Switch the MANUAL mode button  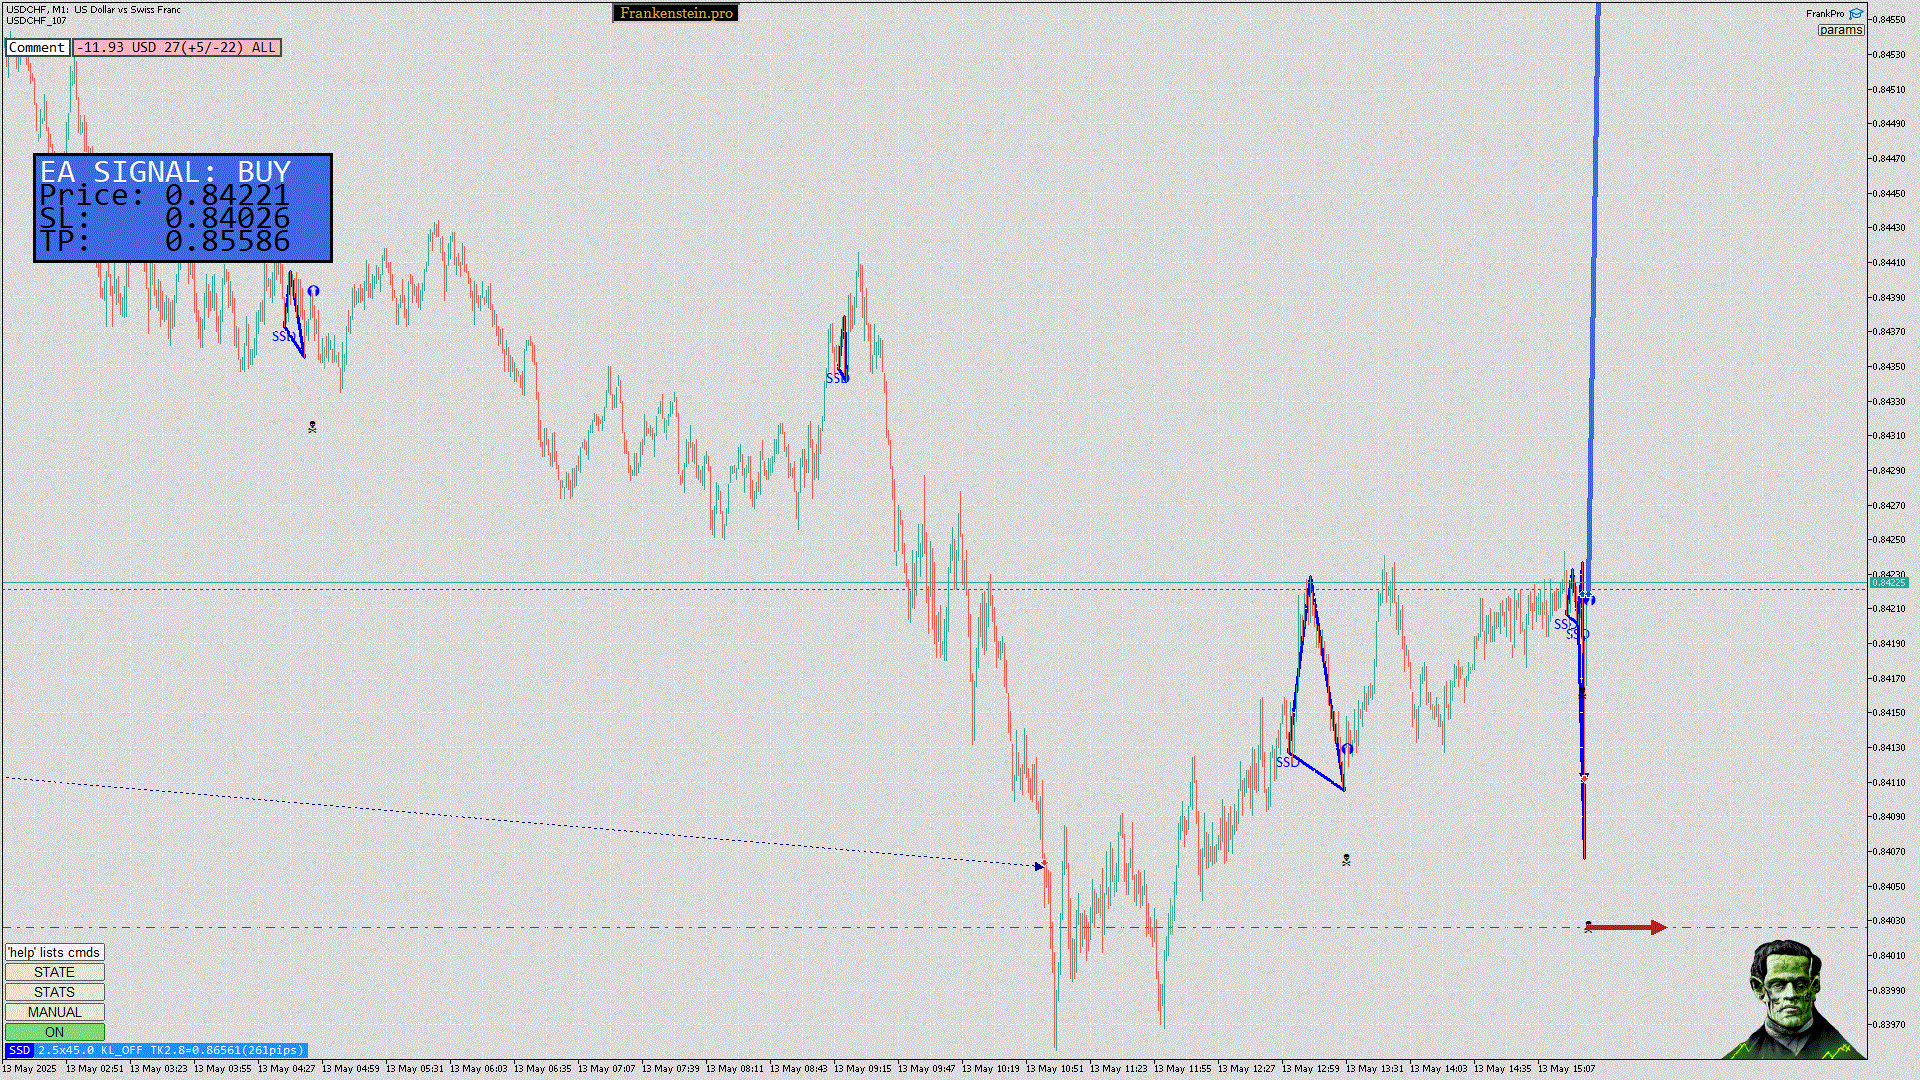coord(54,1012)
